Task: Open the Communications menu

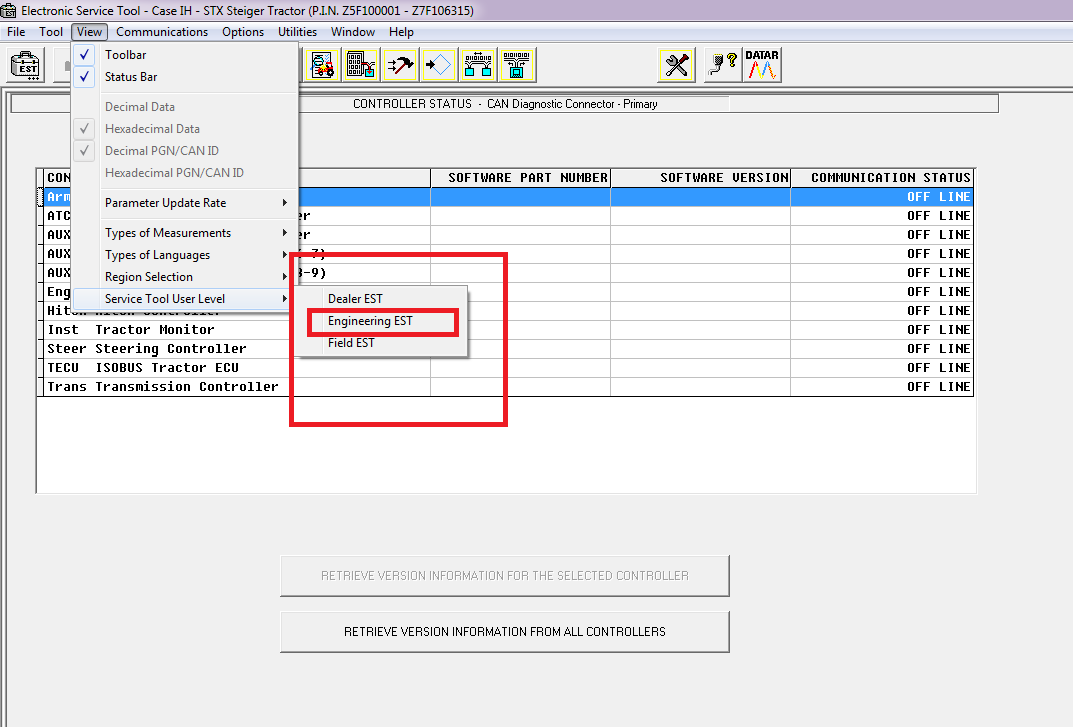Action: coord(161,31)
